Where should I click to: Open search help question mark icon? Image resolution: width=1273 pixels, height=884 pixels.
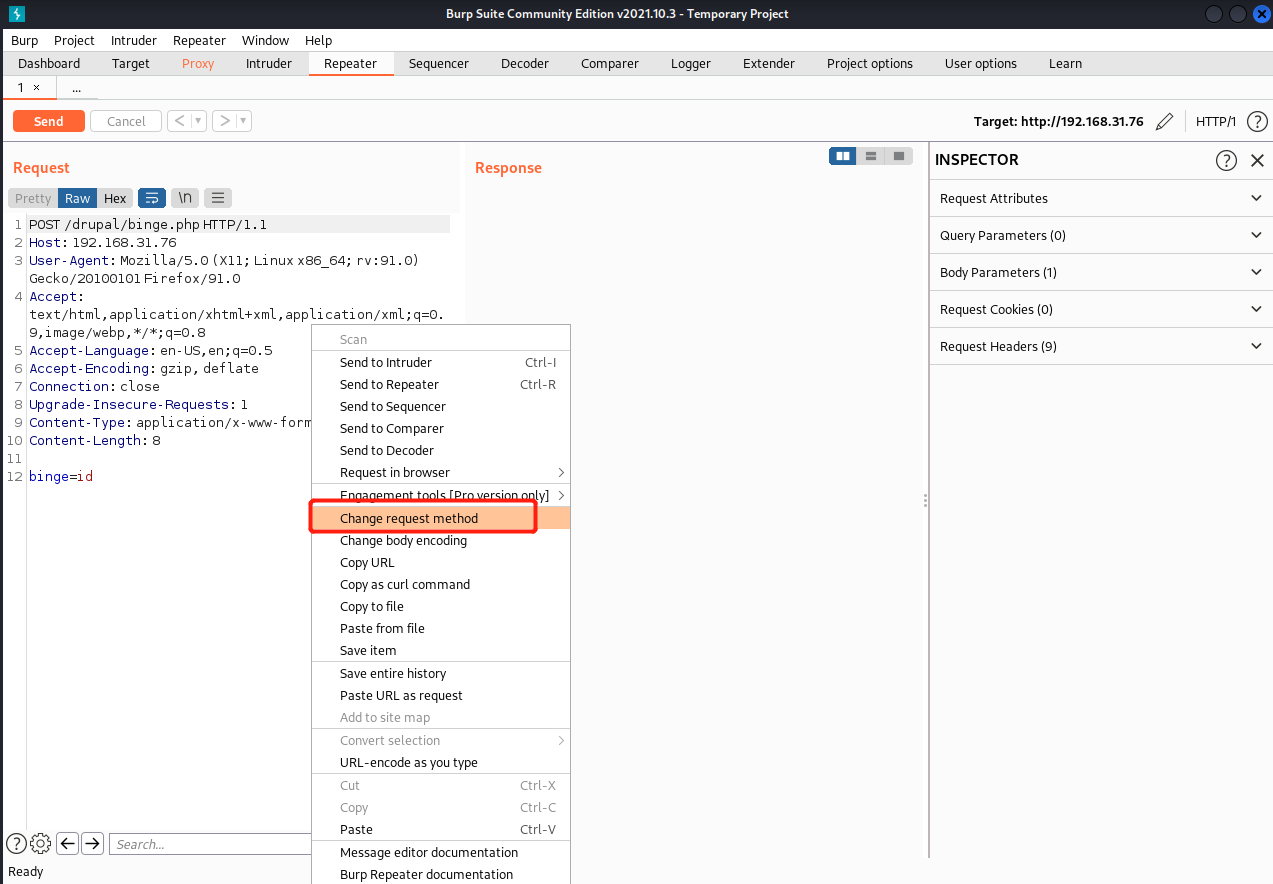16,843
